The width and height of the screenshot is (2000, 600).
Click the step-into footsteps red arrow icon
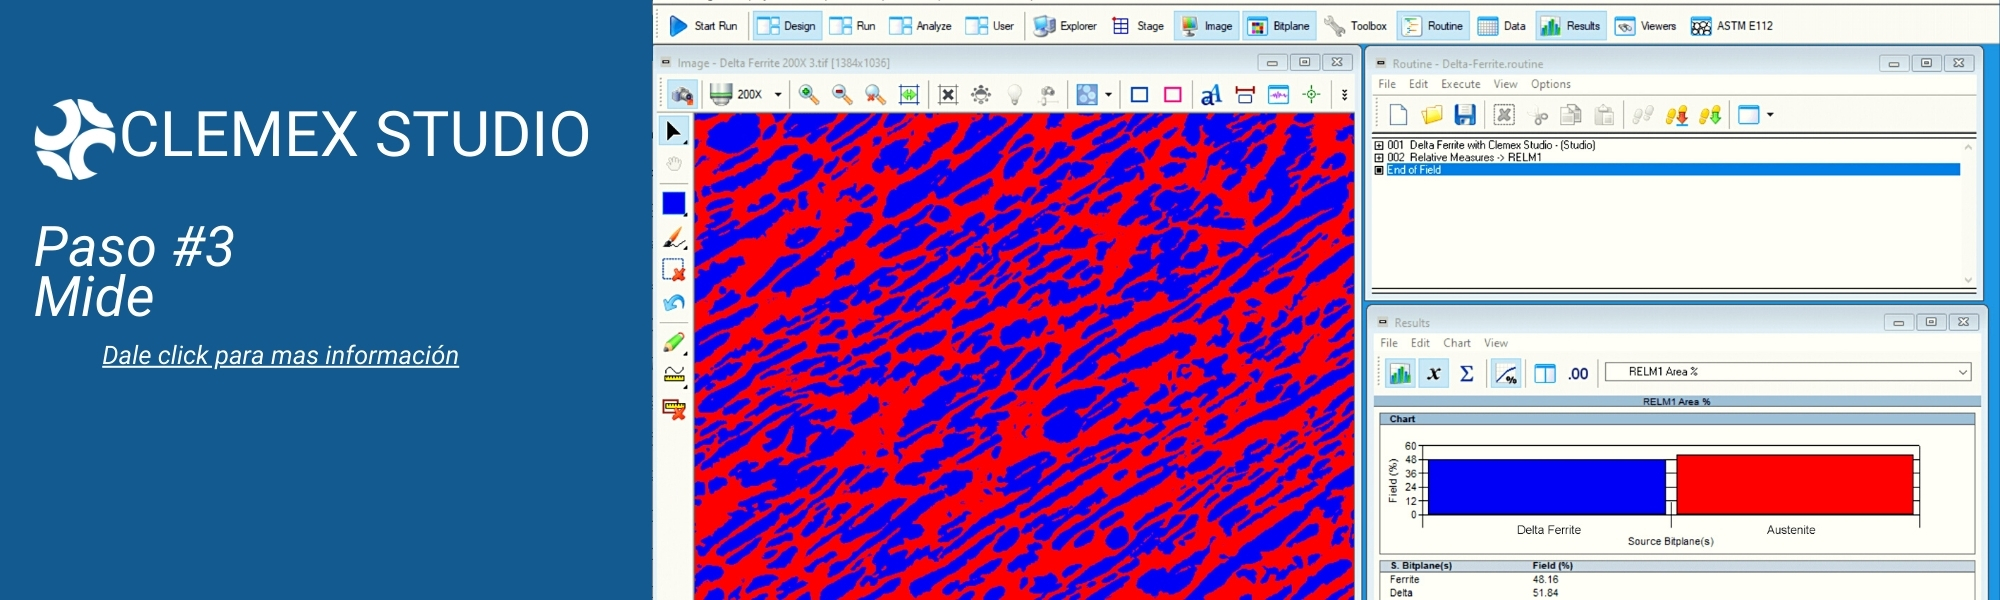click(1677, 115)
